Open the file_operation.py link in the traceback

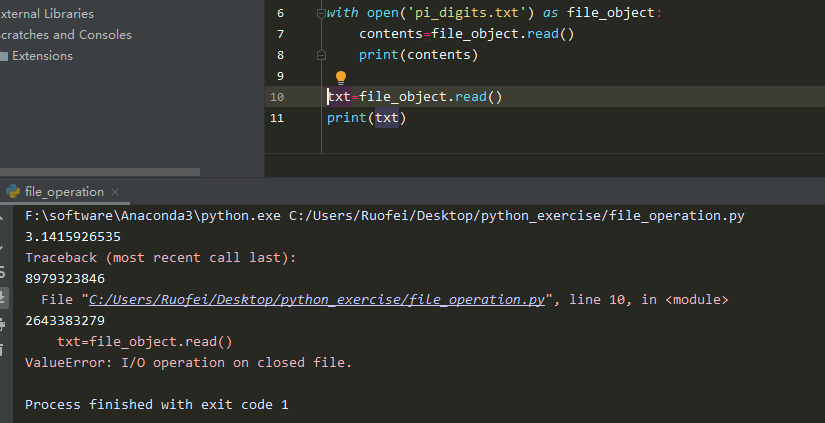pos(317,299)
